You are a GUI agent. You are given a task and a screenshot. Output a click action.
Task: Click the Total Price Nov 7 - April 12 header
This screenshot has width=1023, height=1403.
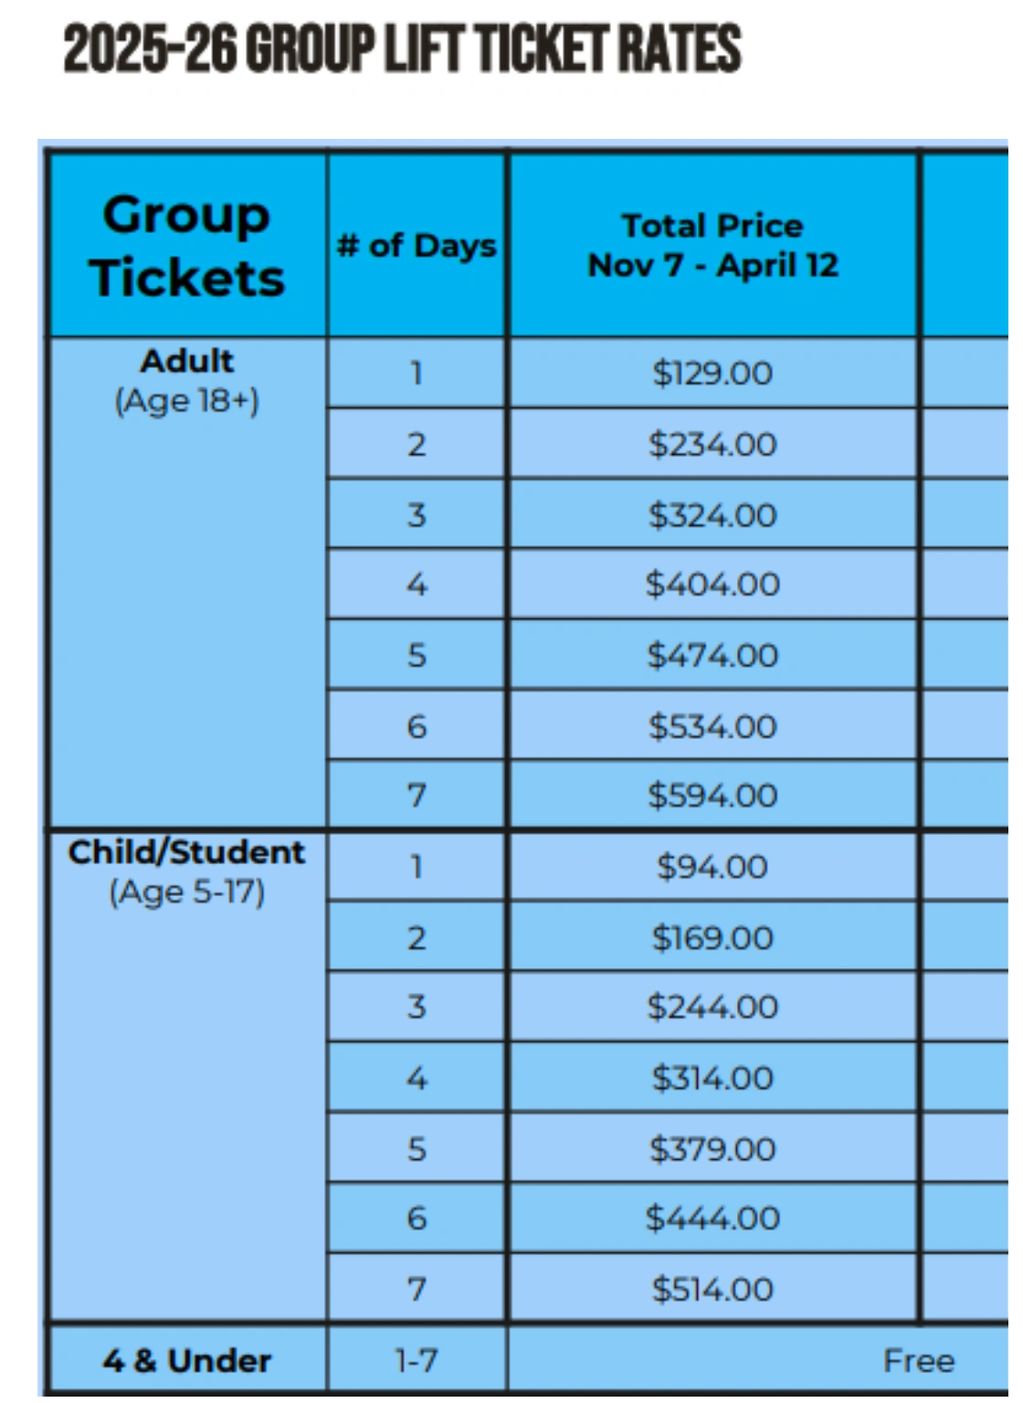[712, 246]
